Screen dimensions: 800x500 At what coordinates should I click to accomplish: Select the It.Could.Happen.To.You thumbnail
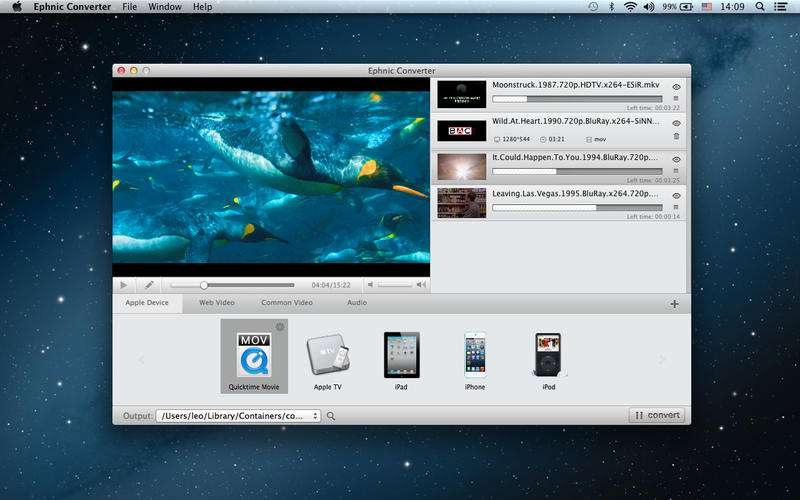pyautogui.click(x=462, y=166)
